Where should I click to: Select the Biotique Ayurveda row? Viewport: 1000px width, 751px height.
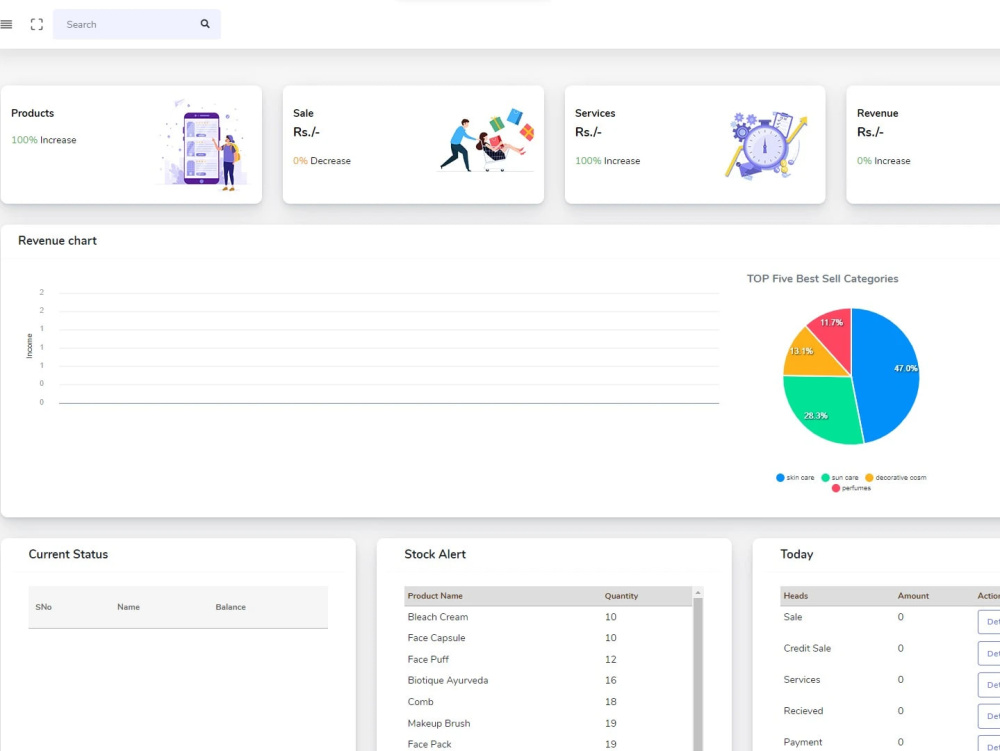coord(548,680)
